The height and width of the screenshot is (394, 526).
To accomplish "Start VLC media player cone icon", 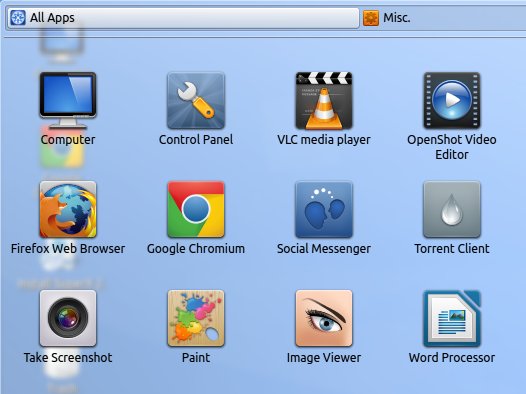I will tap(324, 100).
